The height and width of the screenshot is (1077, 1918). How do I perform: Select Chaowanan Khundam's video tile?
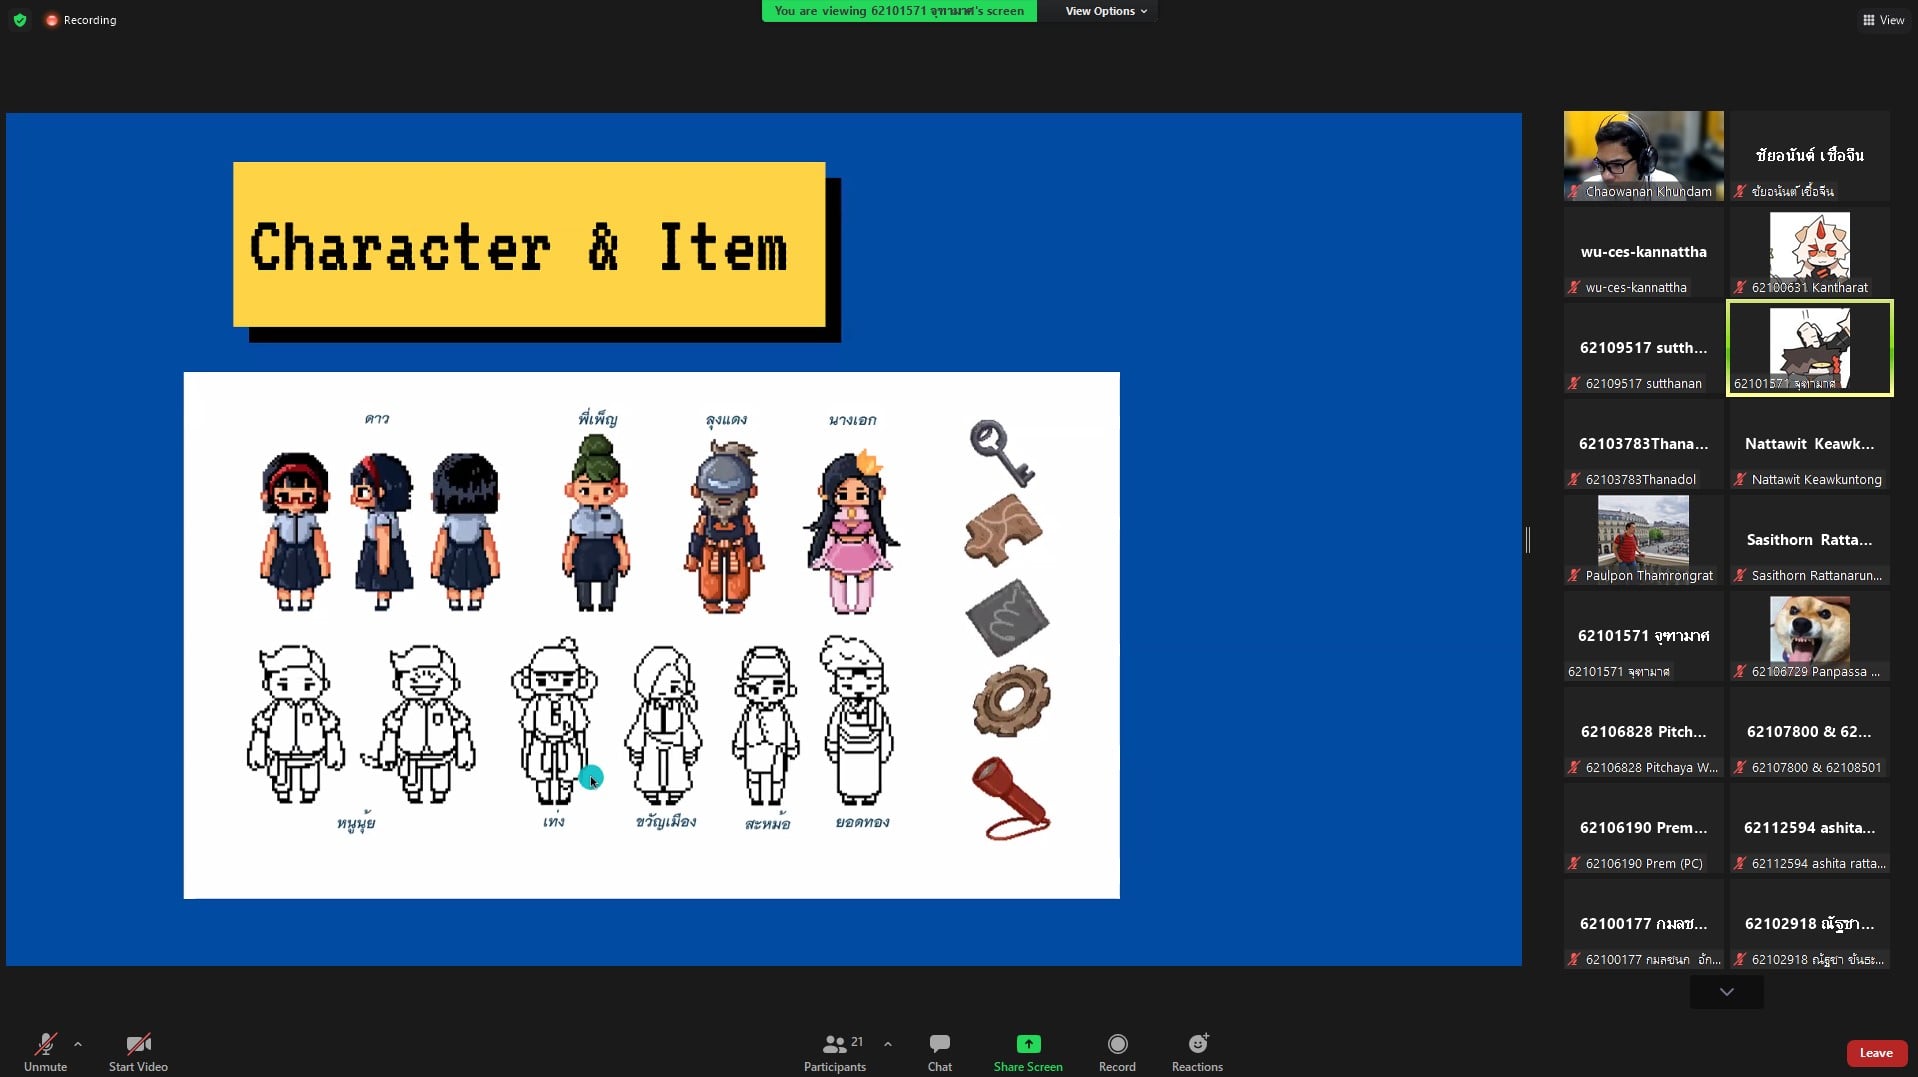(x=1643, y=156)
